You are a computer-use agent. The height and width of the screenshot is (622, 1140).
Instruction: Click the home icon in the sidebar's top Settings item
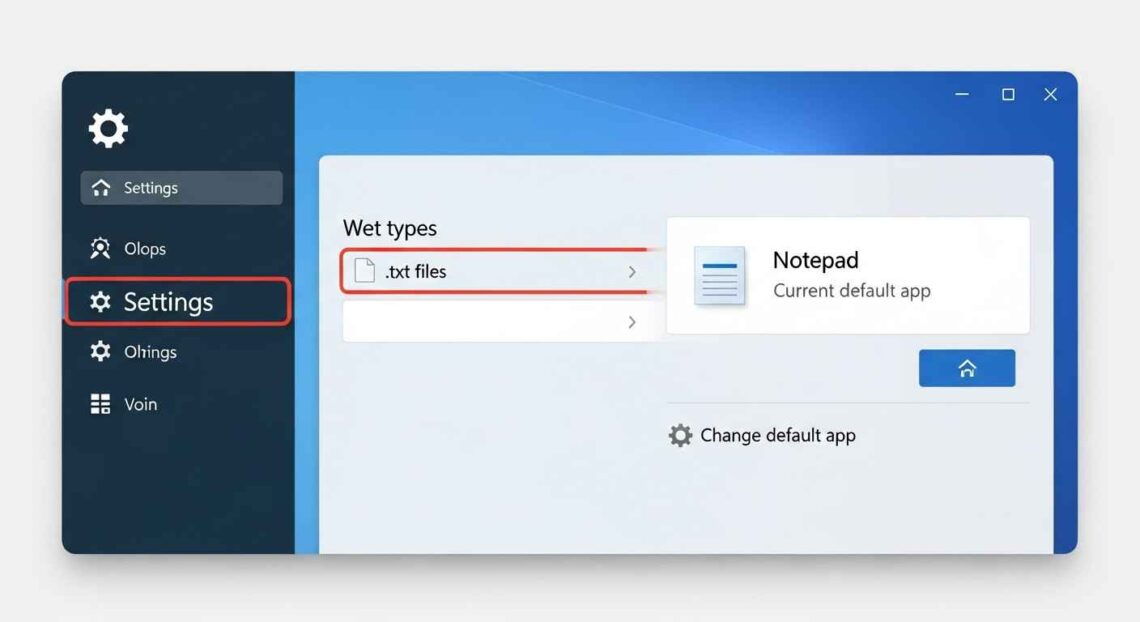[x=101, y=188]
